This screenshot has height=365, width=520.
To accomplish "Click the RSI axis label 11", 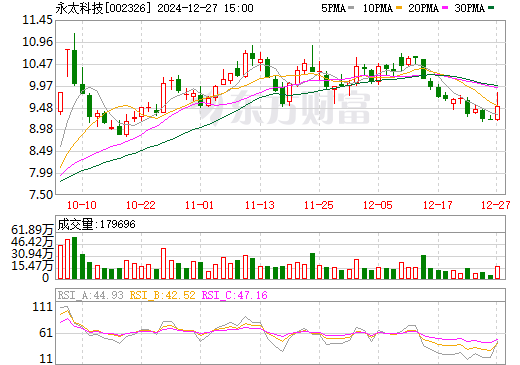I will point(46,359).
